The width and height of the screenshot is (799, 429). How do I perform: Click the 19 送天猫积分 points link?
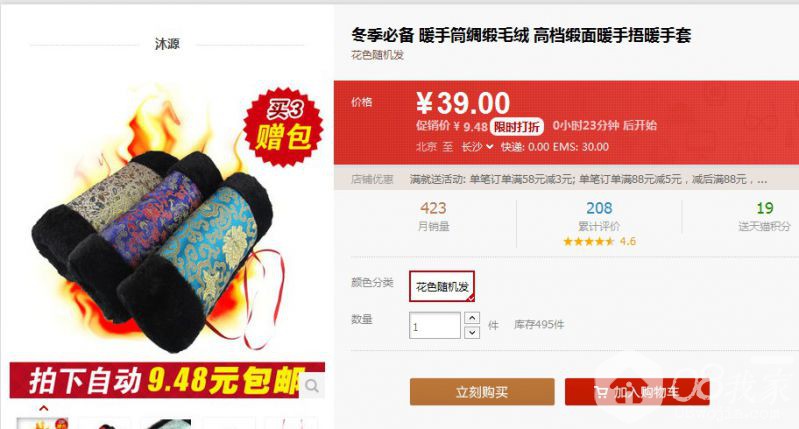coord(764,216)
